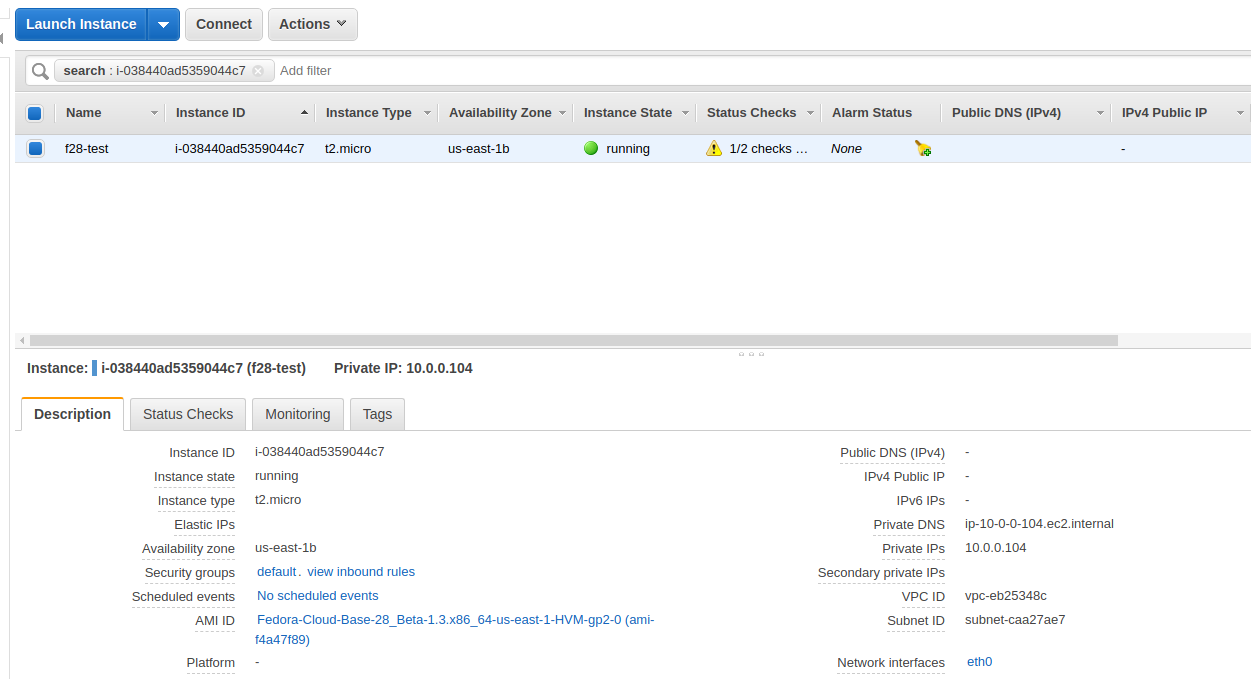
Task: Click the Network interfaces label
Action: [x=891, y=663]
